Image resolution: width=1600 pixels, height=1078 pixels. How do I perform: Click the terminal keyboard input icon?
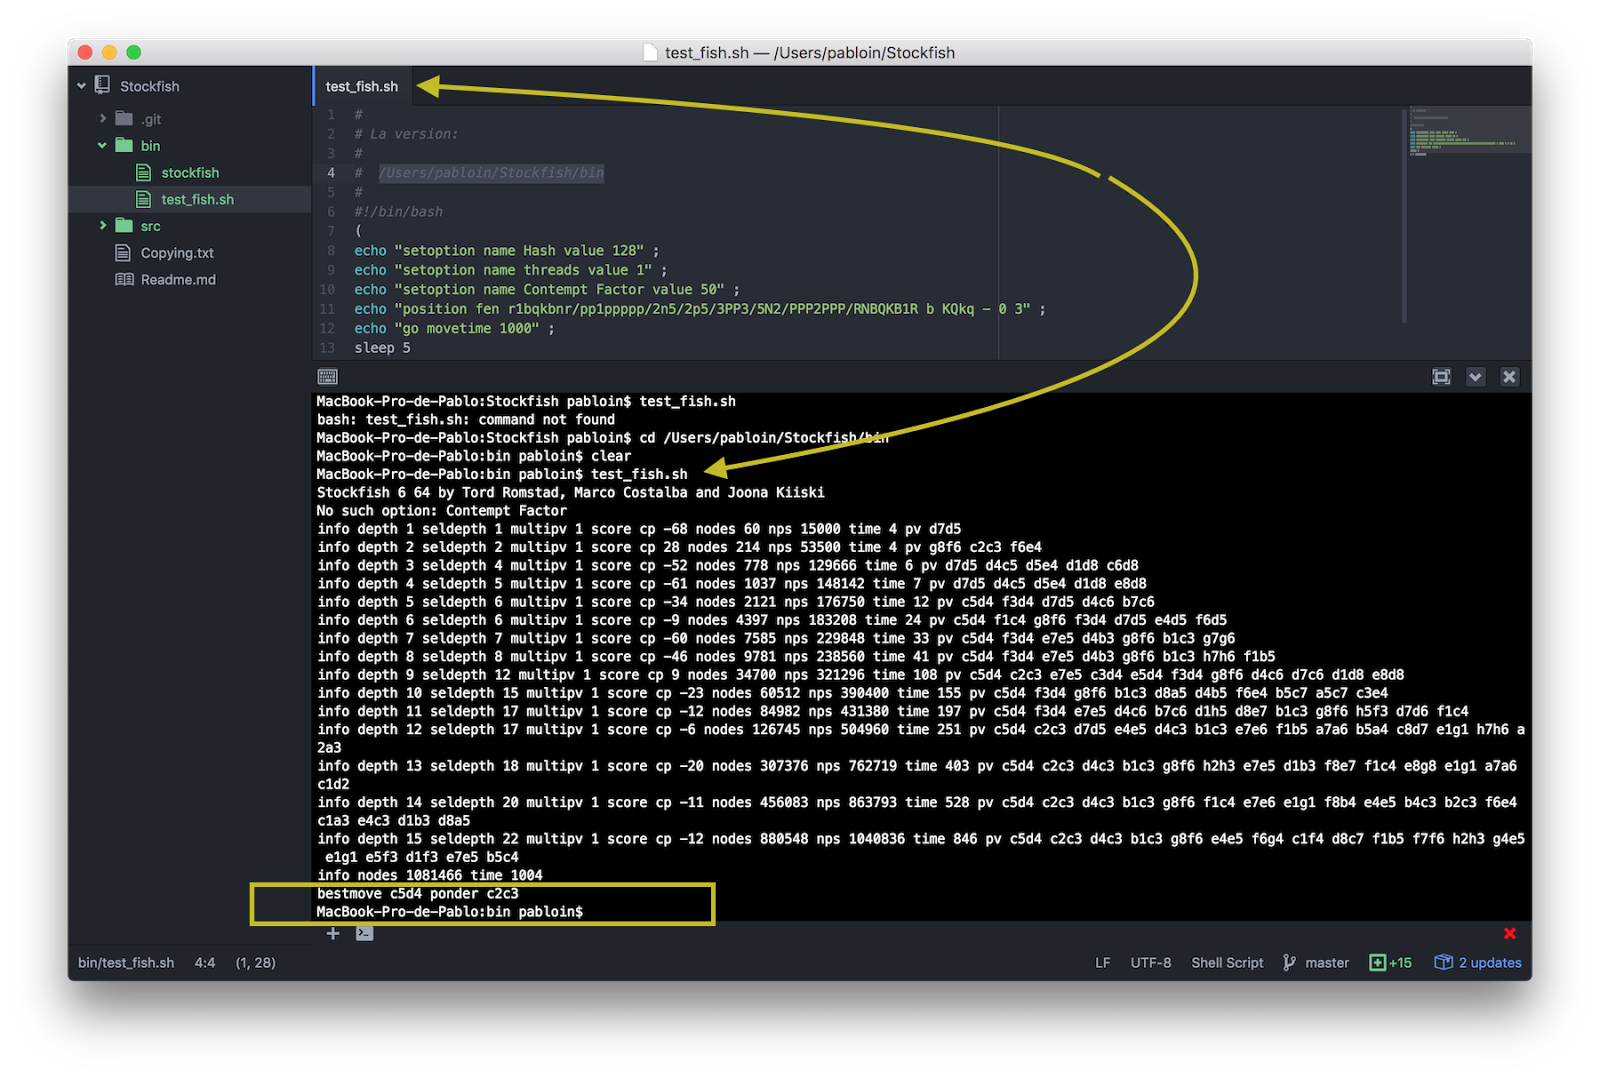[x=328, y=377]
